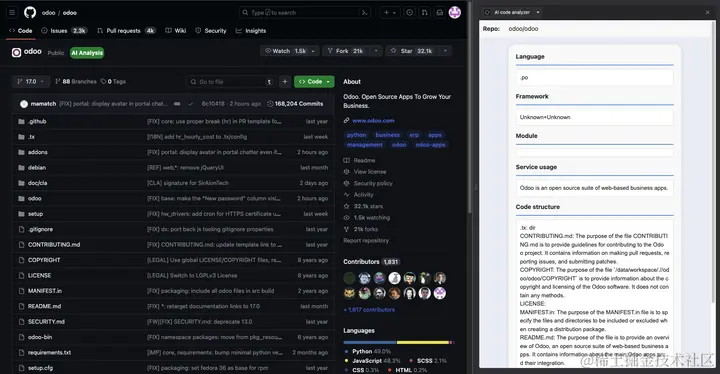The image size is (720, 374).
Task: Expand the Fork options arrow
Action: (376, 51)
